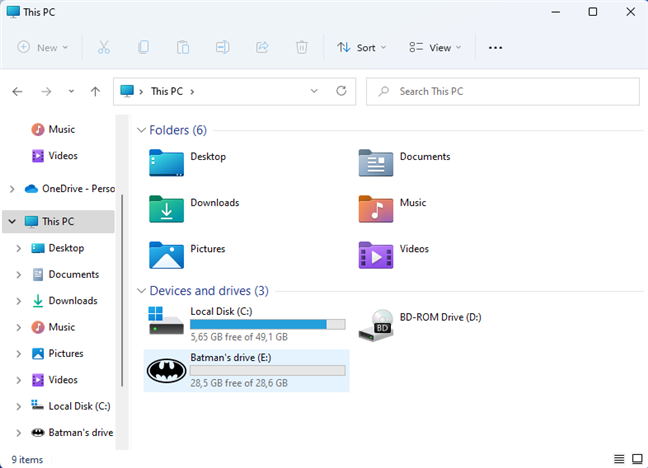Click the Devices and drives (3) header
This screenshot has width=648, height=468.
209,291
